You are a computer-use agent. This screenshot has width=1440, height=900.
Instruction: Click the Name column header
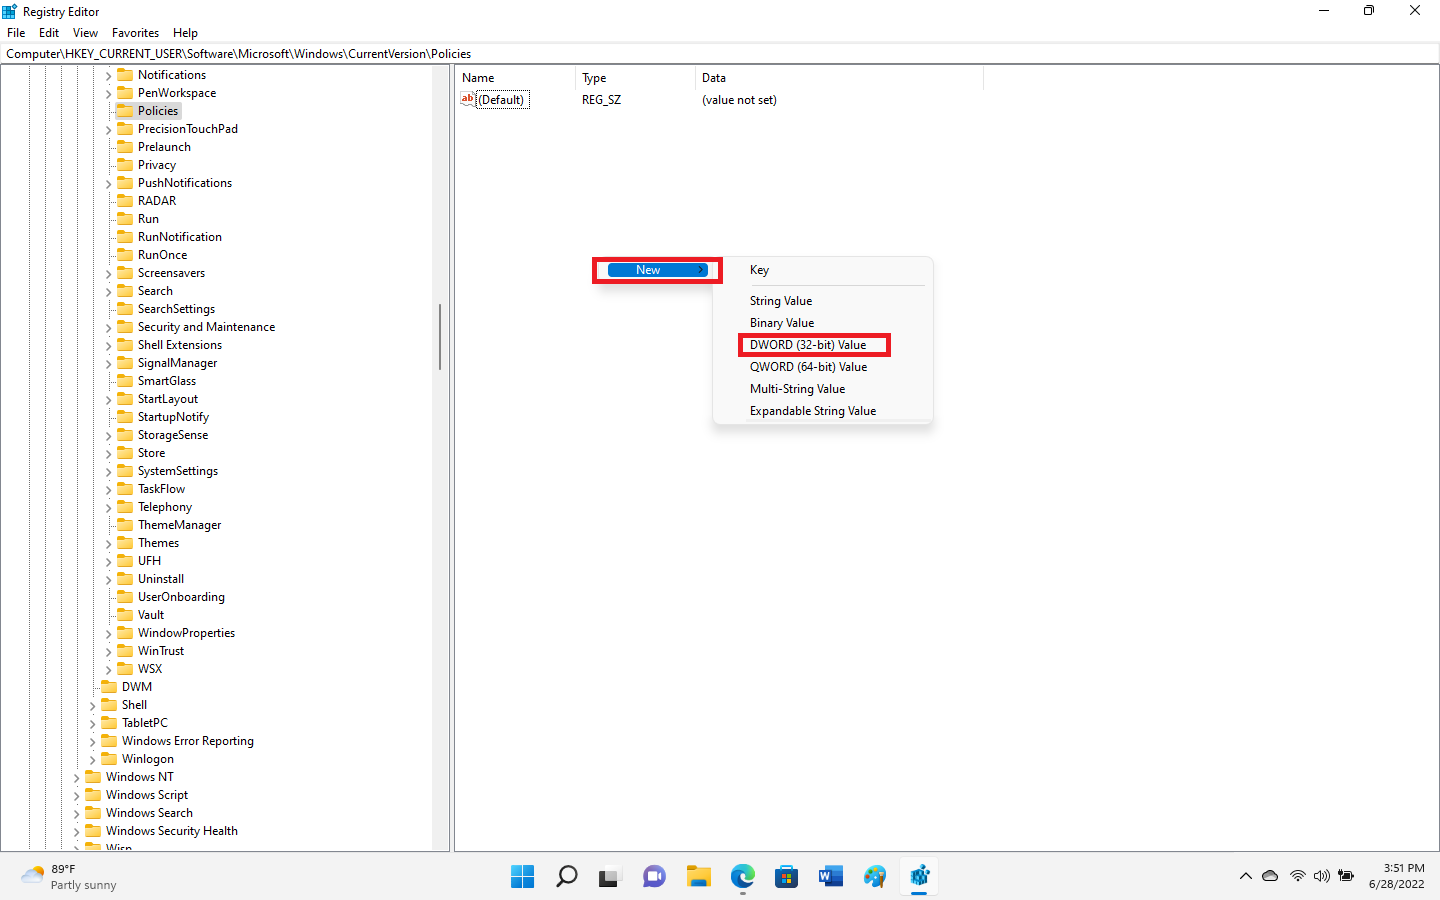pyautogui.click(x=515, y=78)
